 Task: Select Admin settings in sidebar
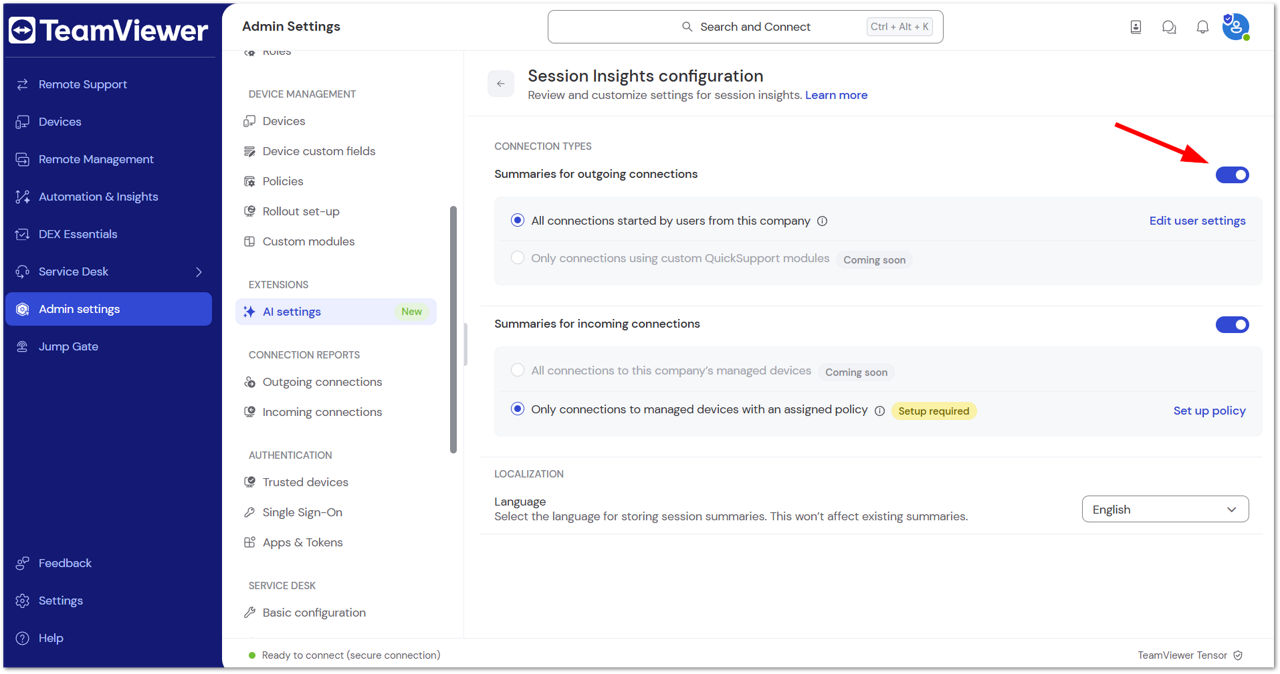tap(108, 309)
